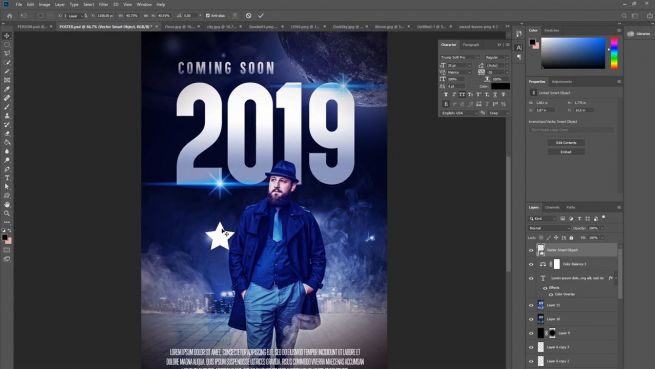Click the Home icon in options bar
Screen dimensions: 655x369
10,15
